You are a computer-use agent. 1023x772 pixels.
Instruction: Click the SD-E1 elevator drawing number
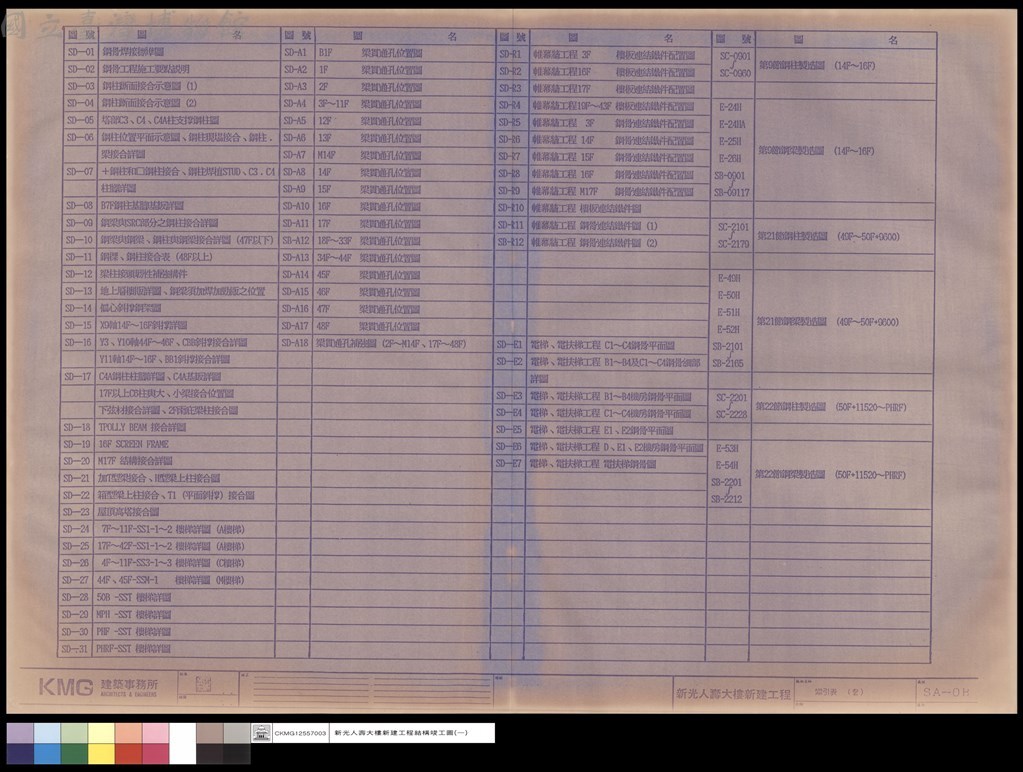tap(510, 345)
